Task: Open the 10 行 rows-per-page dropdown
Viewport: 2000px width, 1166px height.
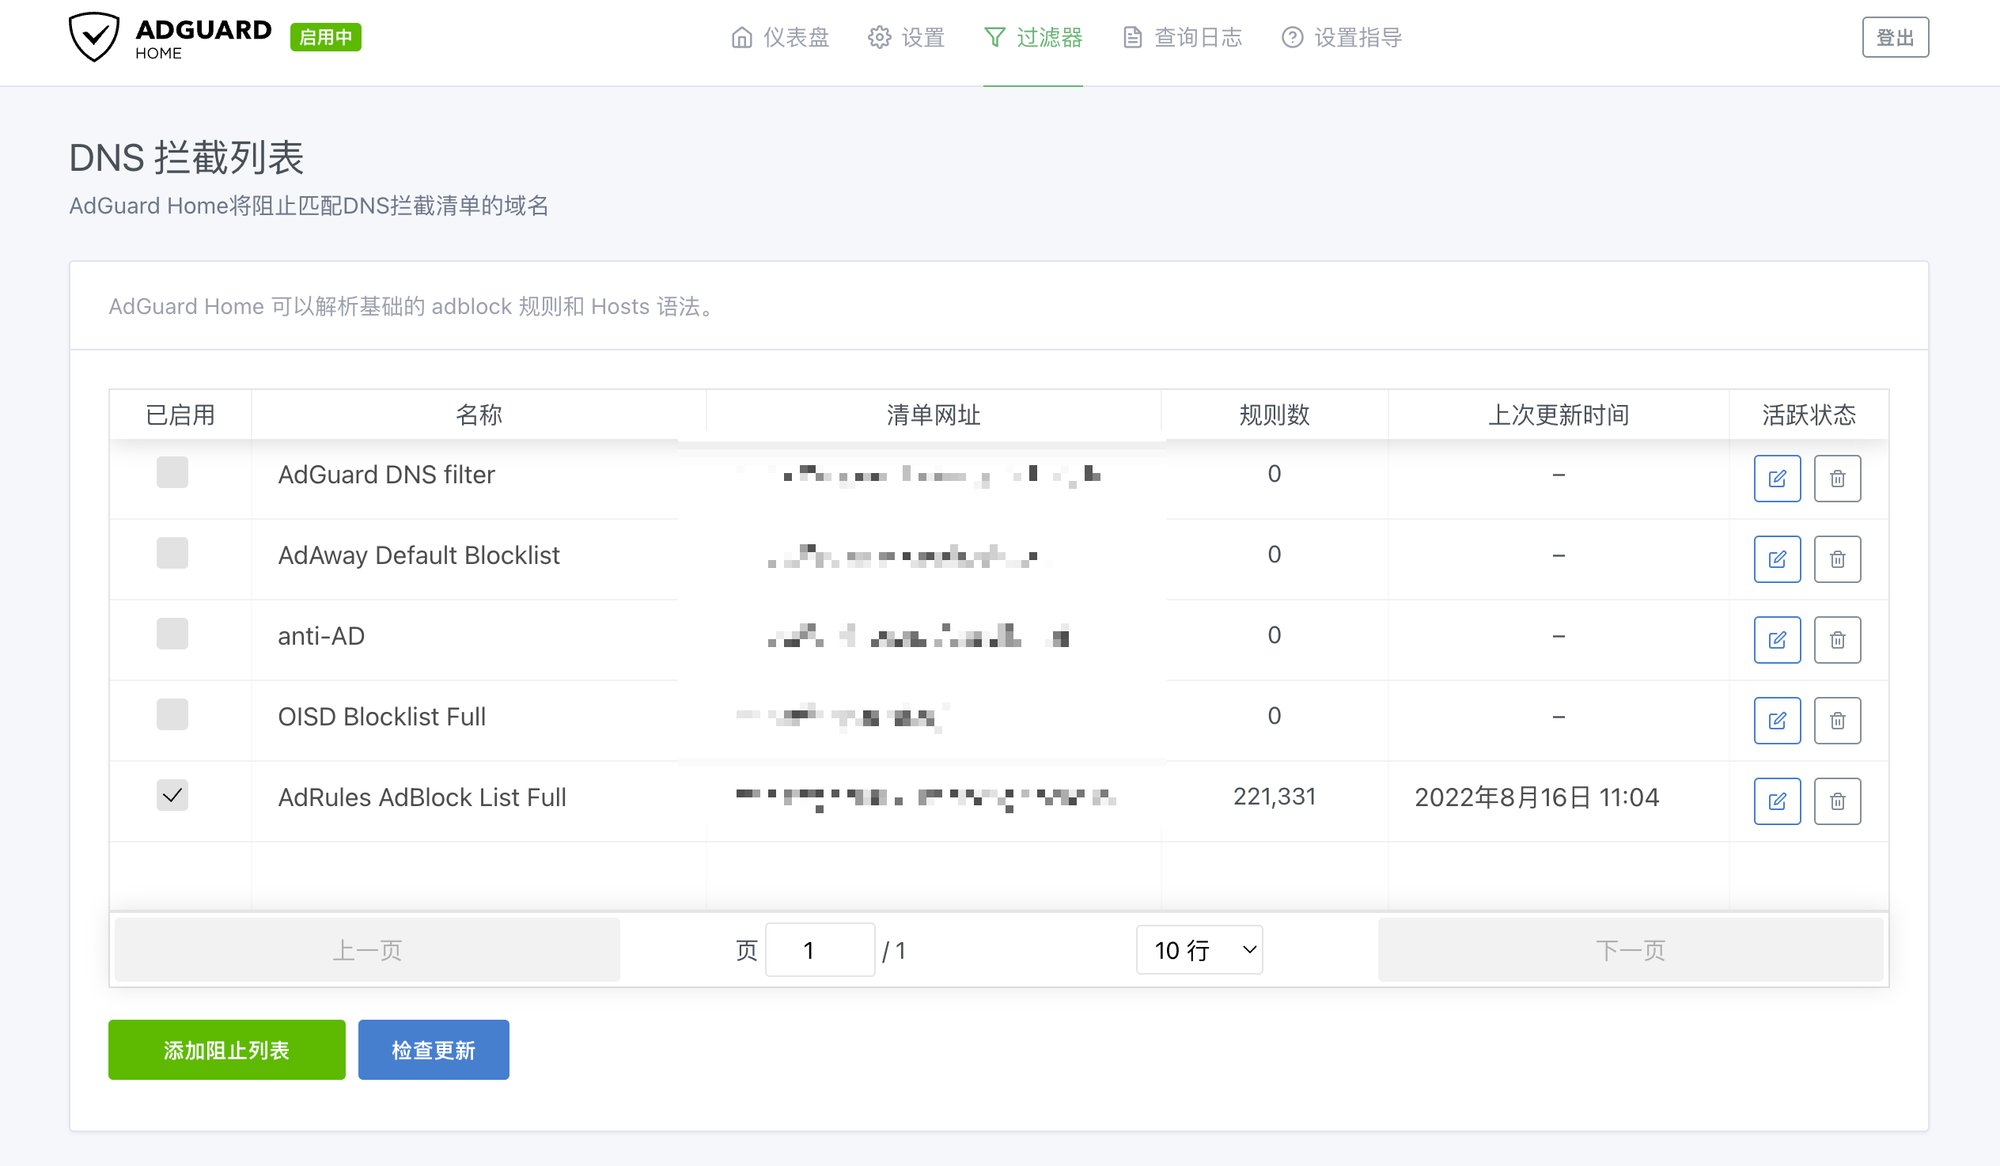Action: 1199,950
